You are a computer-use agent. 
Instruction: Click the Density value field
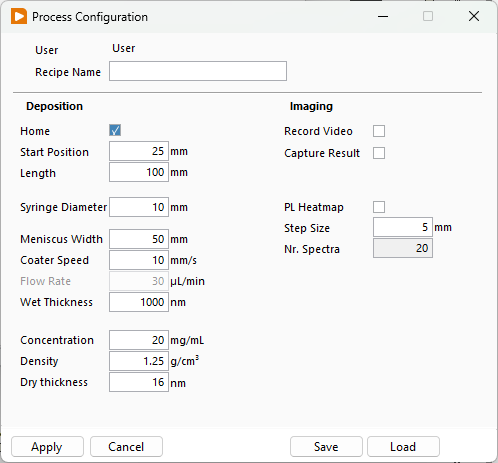tap(139, 361)
